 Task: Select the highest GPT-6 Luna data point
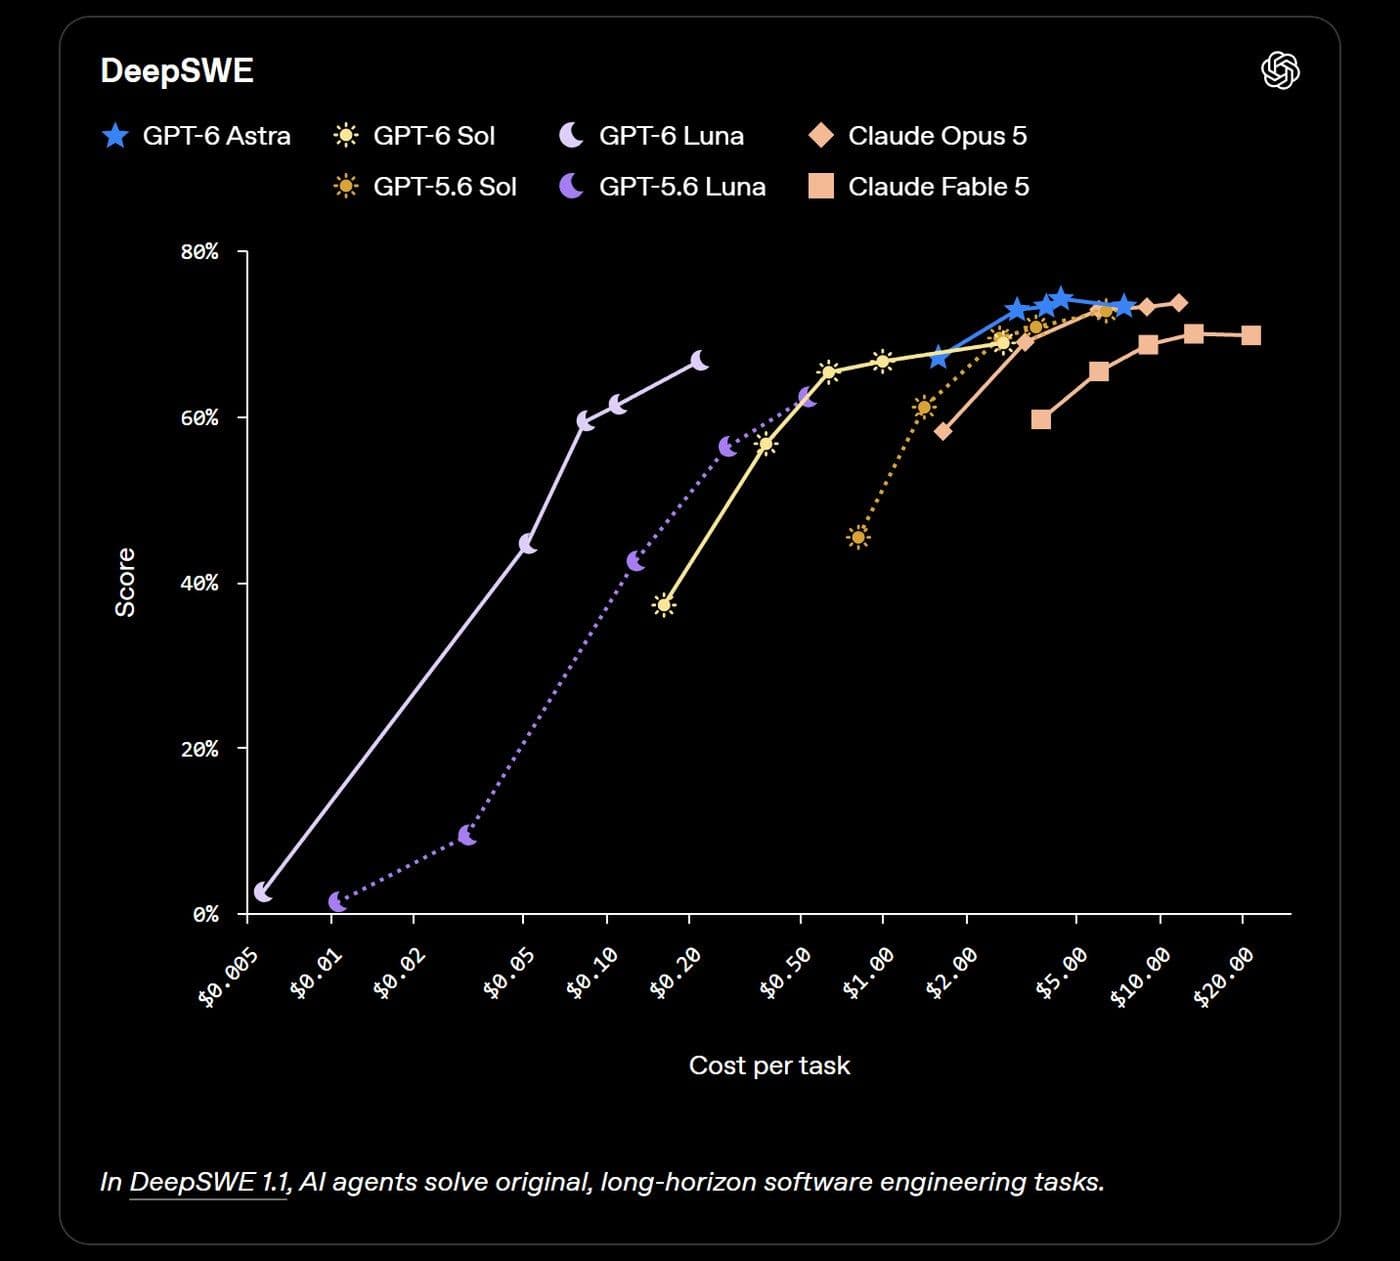click(x=700, y=360)
